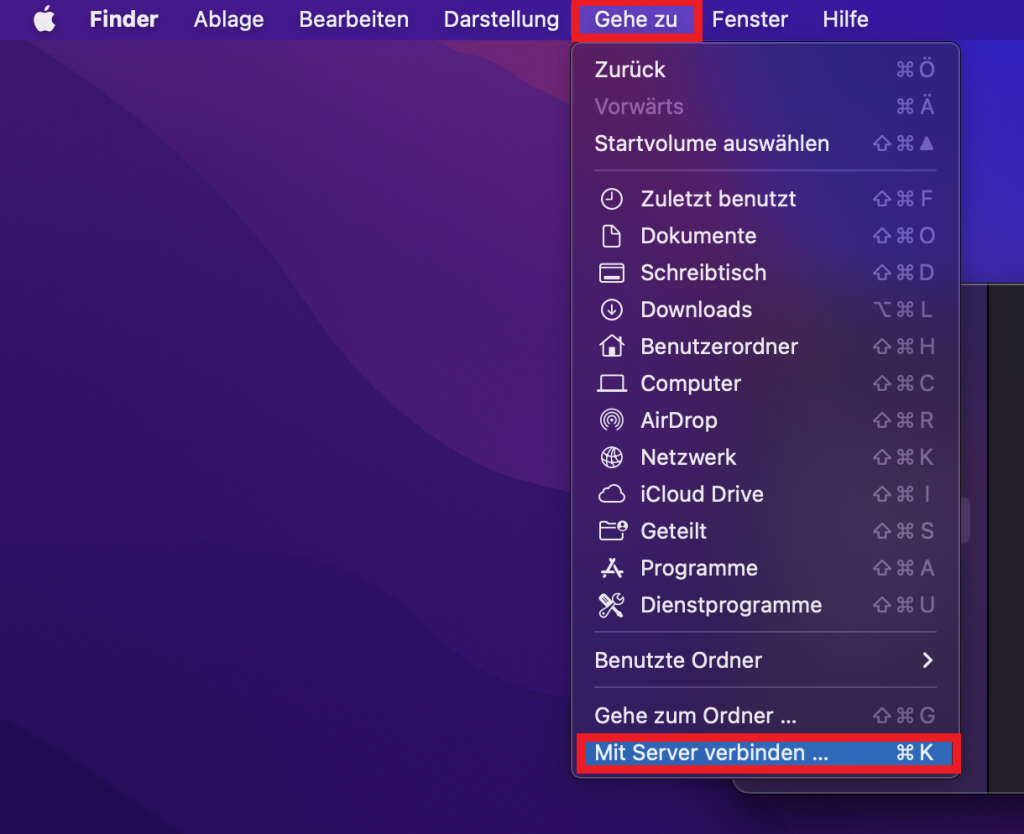
Task: Expand the Benutzte Ordner submenu arrow
Action: [x=927, y=660]
